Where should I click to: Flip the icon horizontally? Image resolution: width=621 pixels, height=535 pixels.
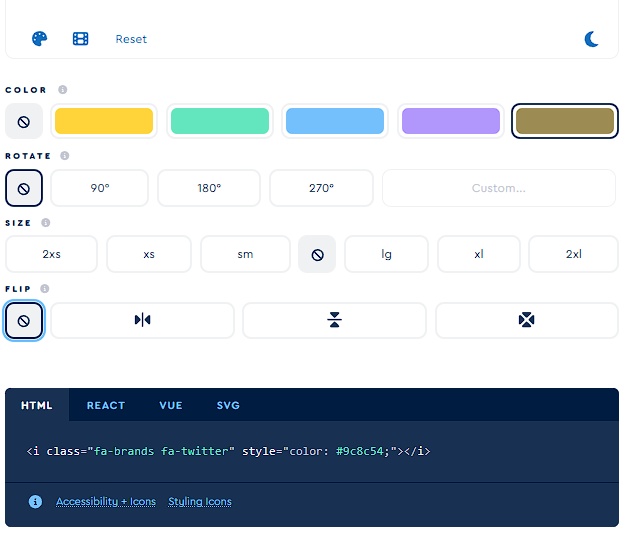pos(143,320)
